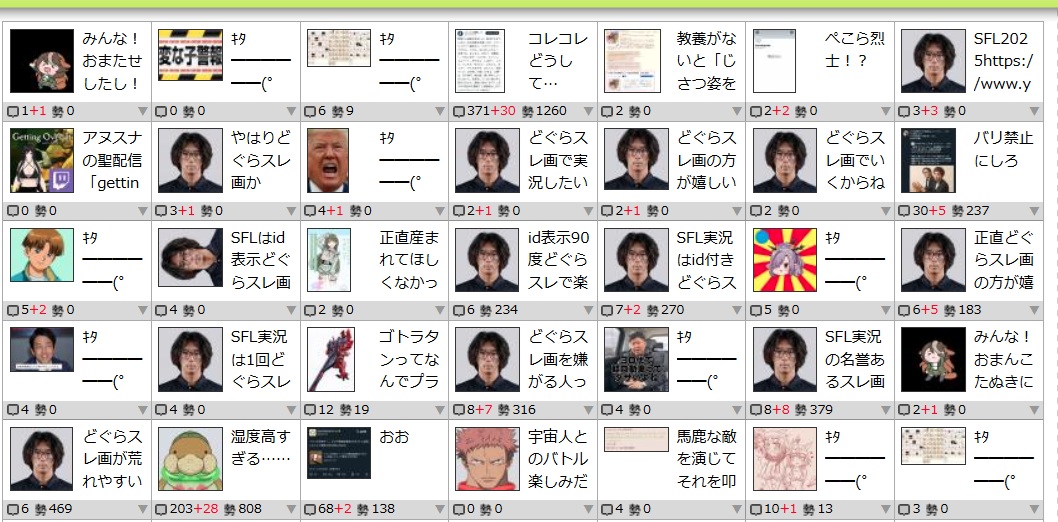
Task: Open the dropdown arrow under the ぺこら烈士 thread
Action: tap(886, 112)
